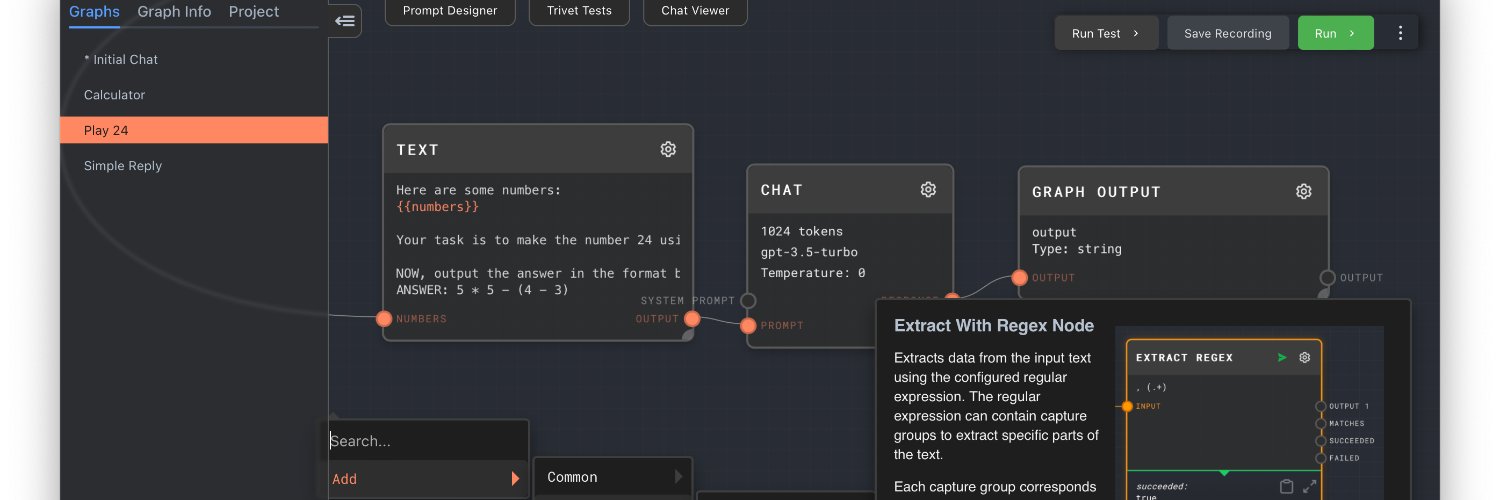Click green play icon on Extract Regex node
The image size is (1500, 500).
(x=1282, y=357)
